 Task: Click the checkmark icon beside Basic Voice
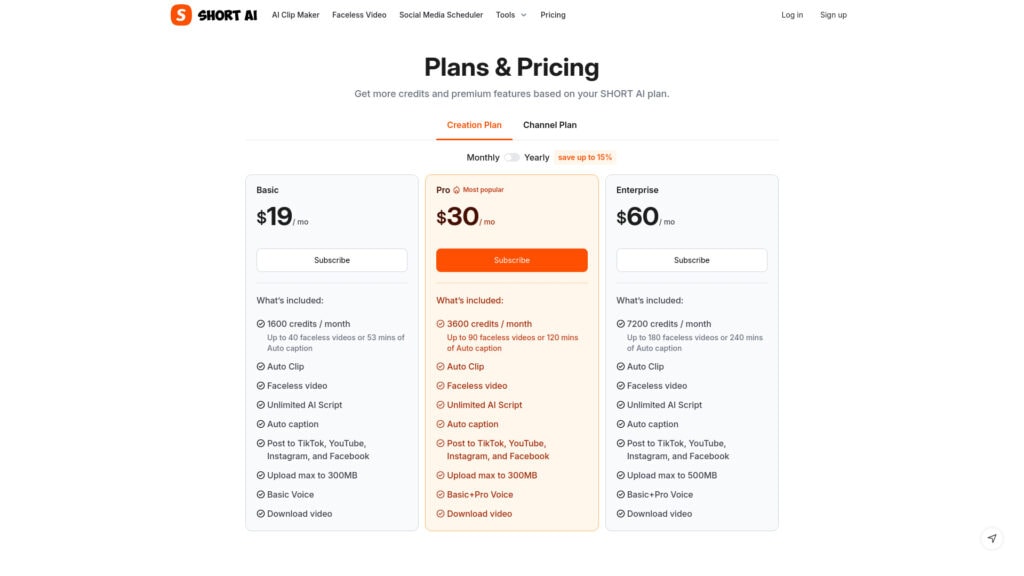click(x=261, y=495)
